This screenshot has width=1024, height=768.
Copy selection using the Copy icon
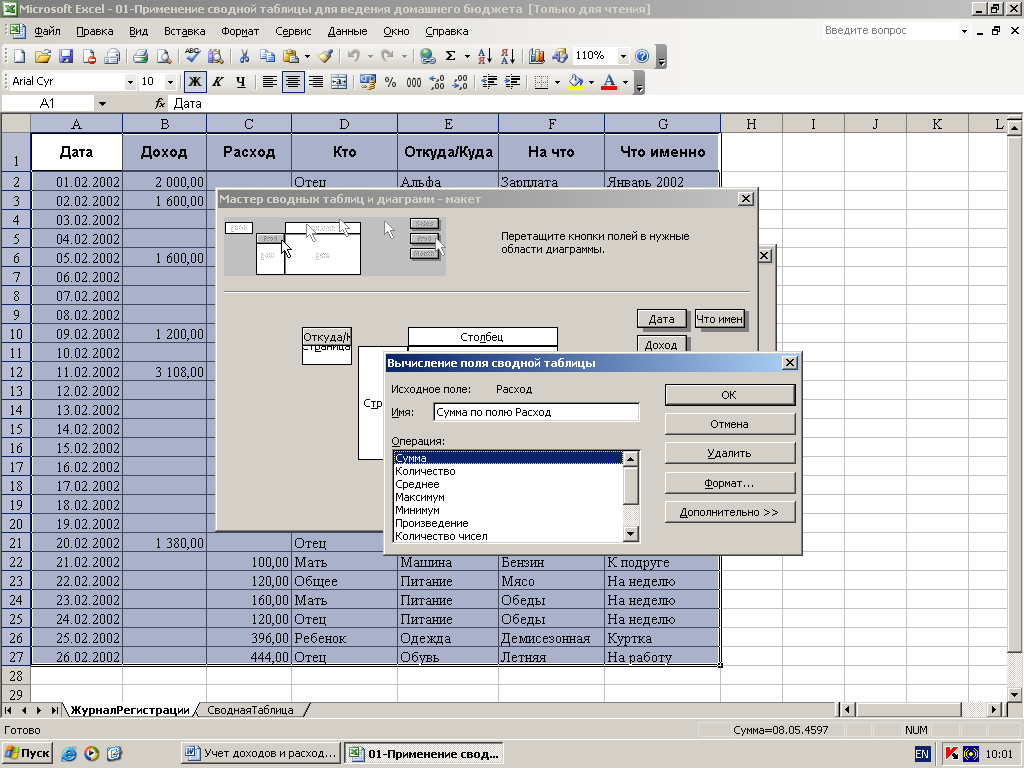click(266, 56)
